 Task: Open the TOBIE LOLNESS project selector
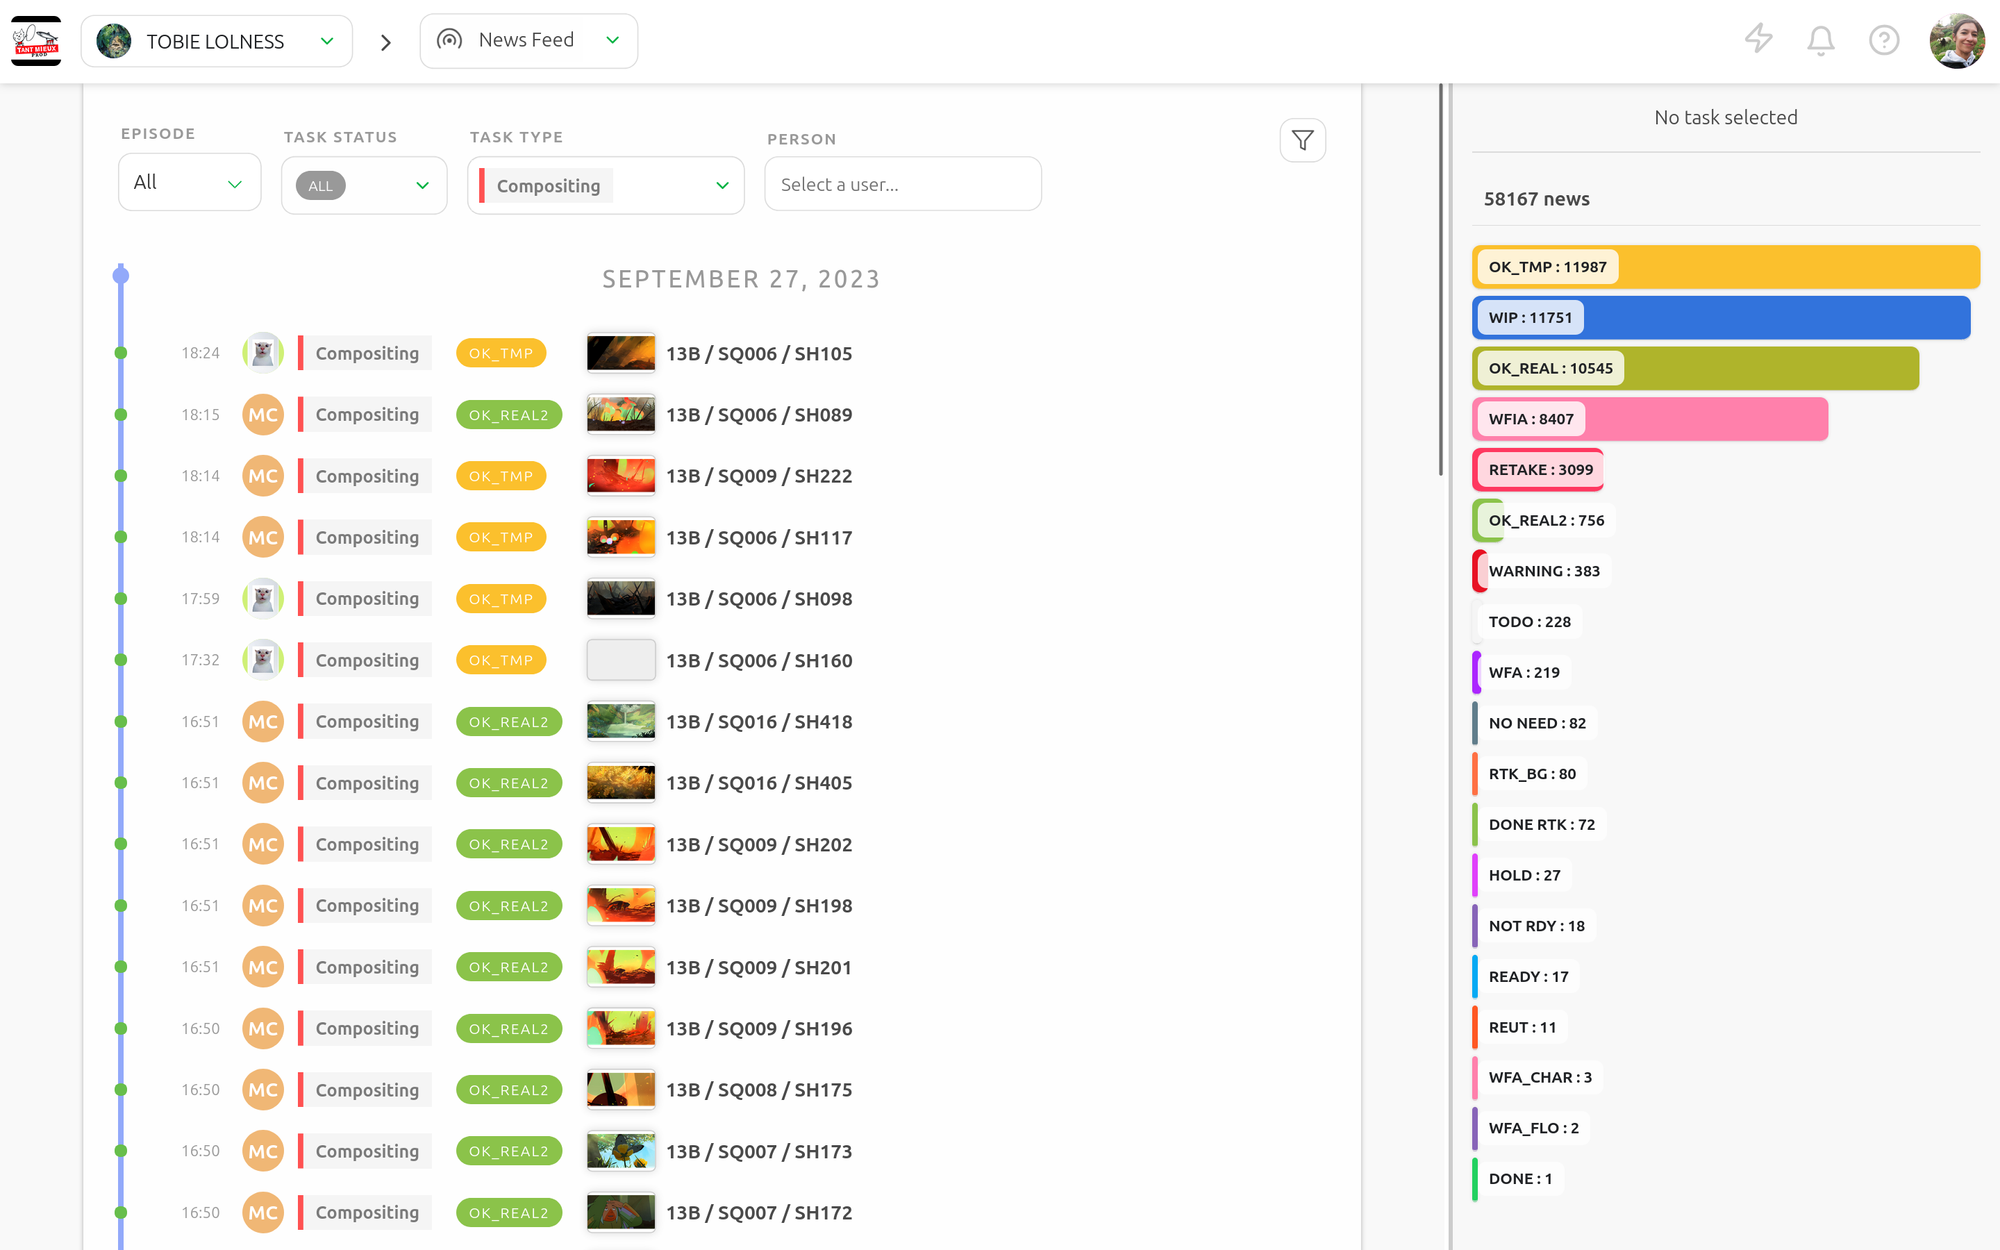point(217,41)
